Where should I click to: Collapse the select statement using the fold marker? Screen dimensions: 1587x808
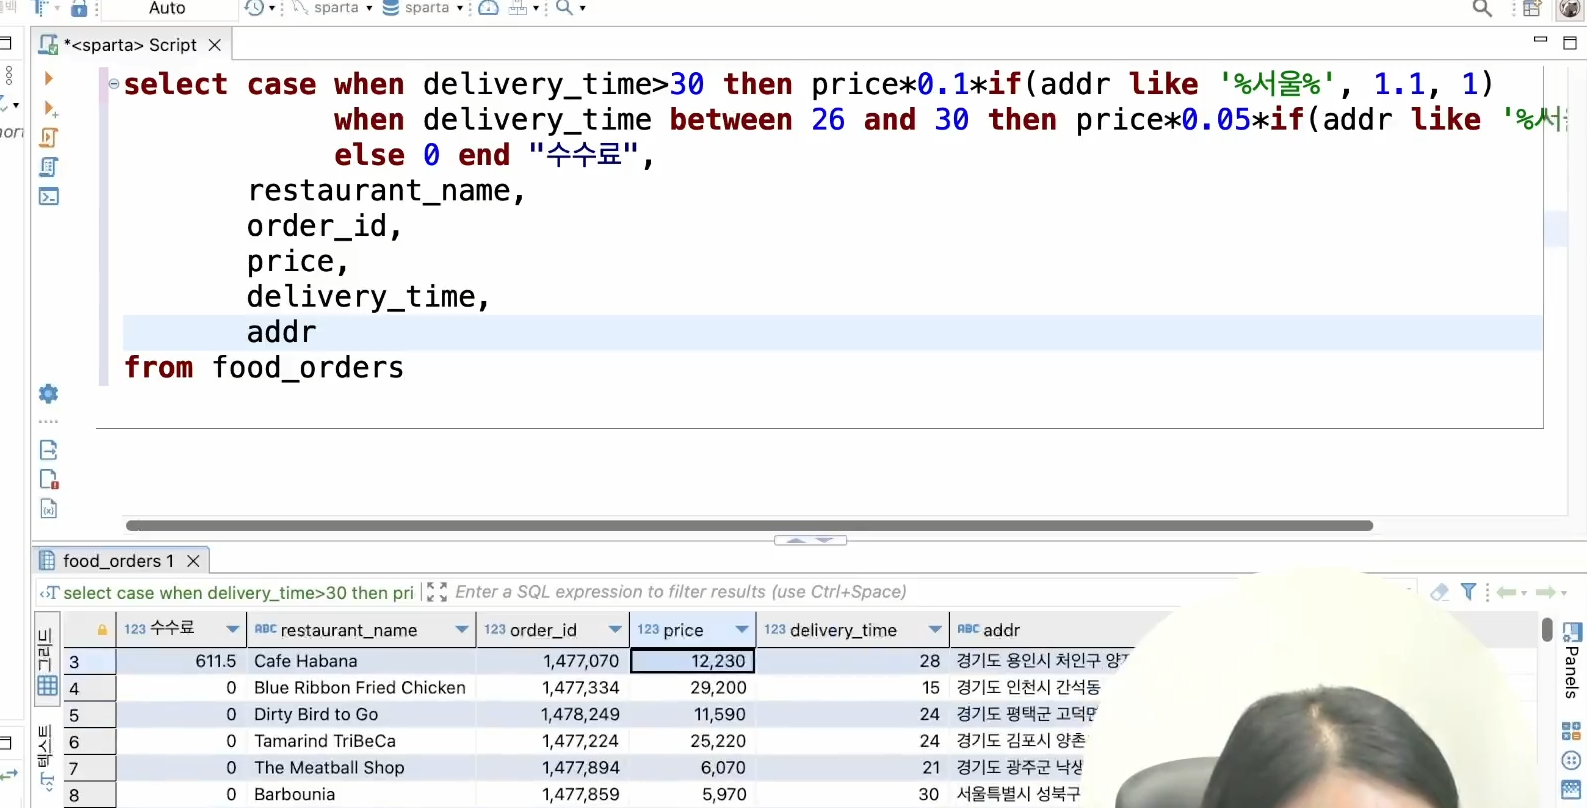pos(114,84)
